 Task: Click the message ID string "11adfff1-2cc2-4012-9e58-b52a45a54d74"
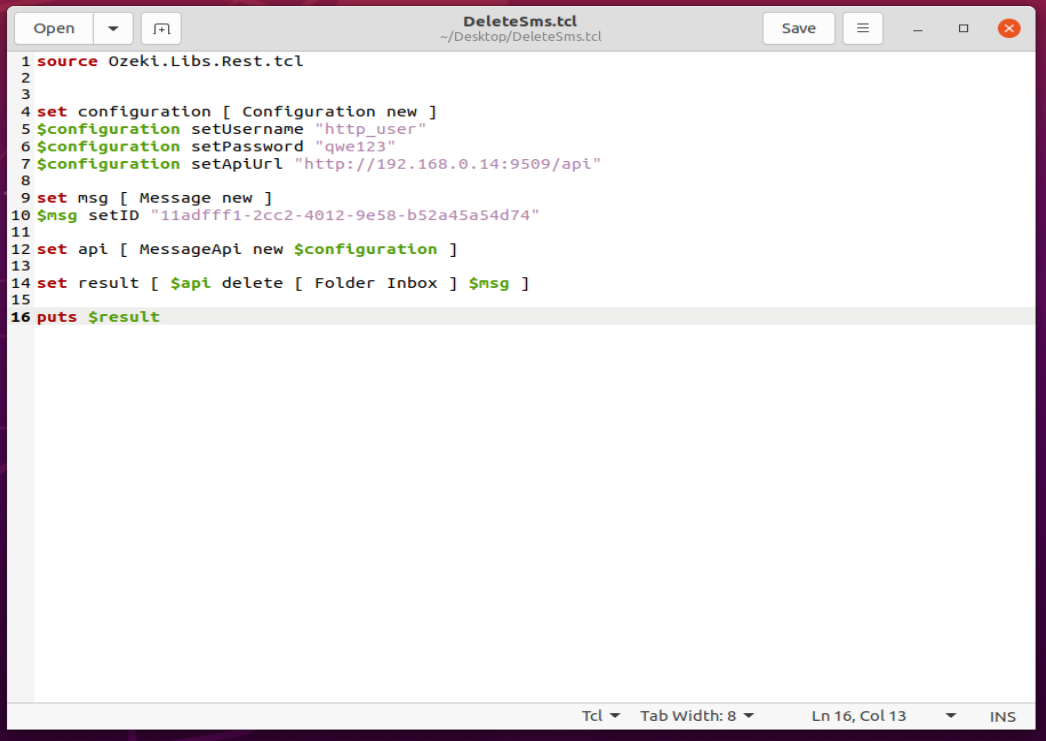pos(345,215)
